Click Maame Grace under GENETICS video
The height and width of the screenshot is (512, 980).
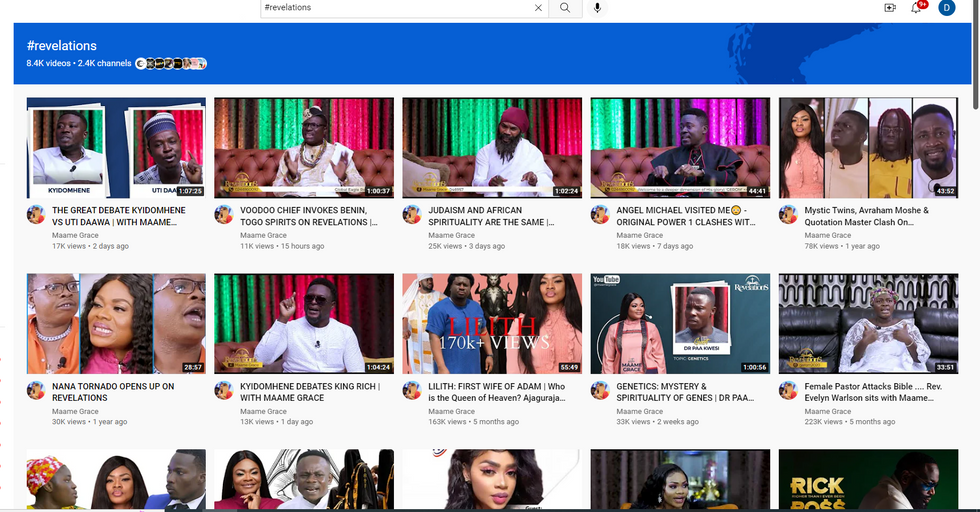(639, 411)
